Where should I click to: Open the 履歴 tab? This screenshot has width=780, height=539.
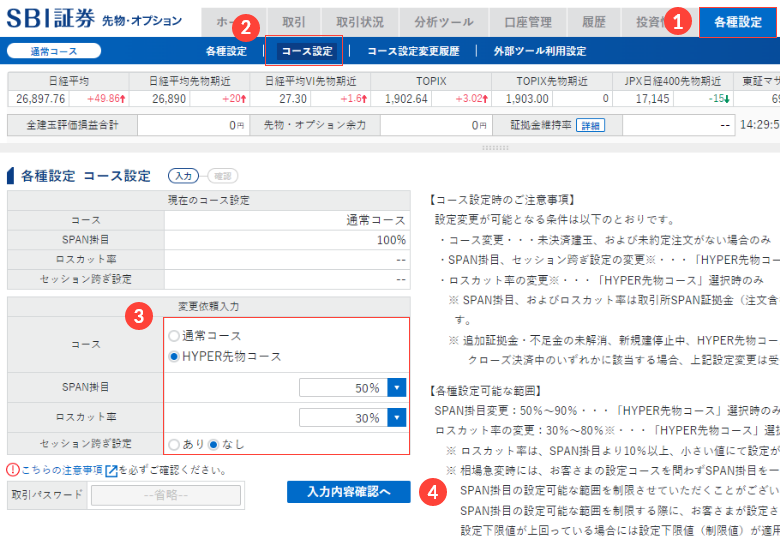point(594,22)
